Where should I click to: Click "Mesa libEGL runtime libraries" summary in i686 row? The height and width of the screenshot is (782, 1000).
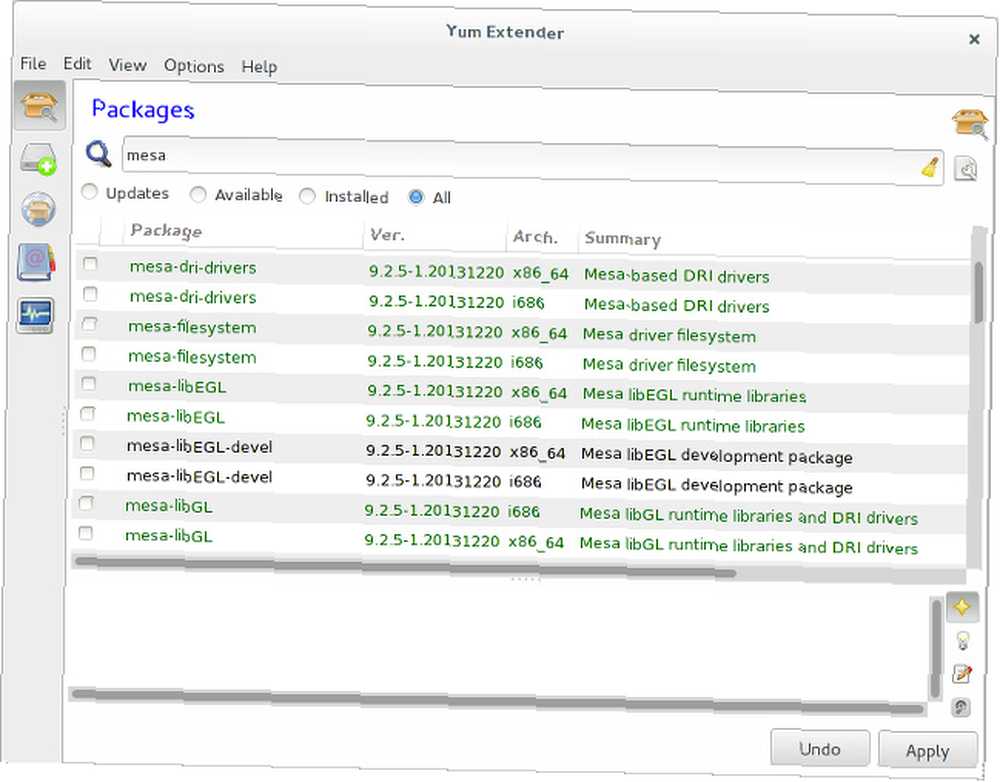[x=693, y=425]
